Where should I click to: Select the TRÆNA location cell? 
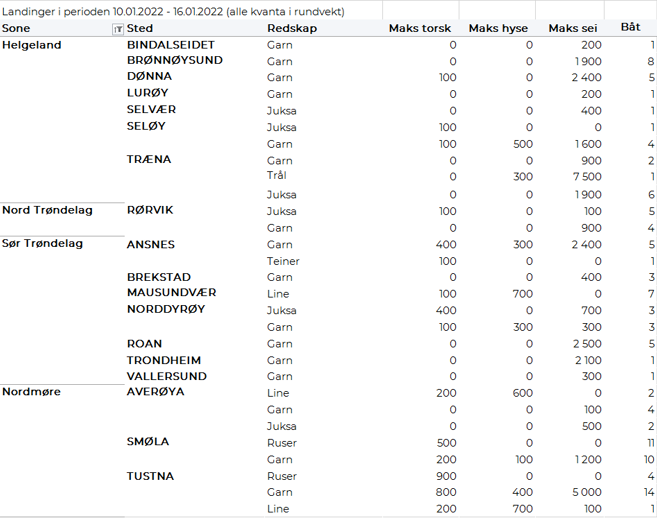click(x=149, y=160)
